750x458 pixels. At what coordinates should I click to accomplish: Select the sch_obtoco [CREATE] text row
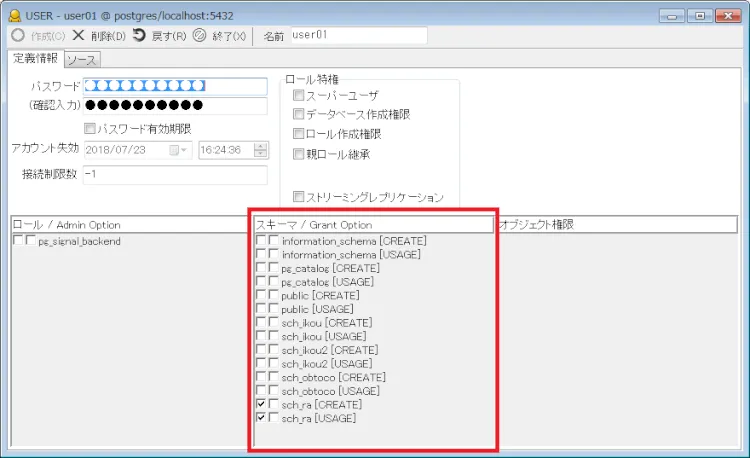click(333, 377)
